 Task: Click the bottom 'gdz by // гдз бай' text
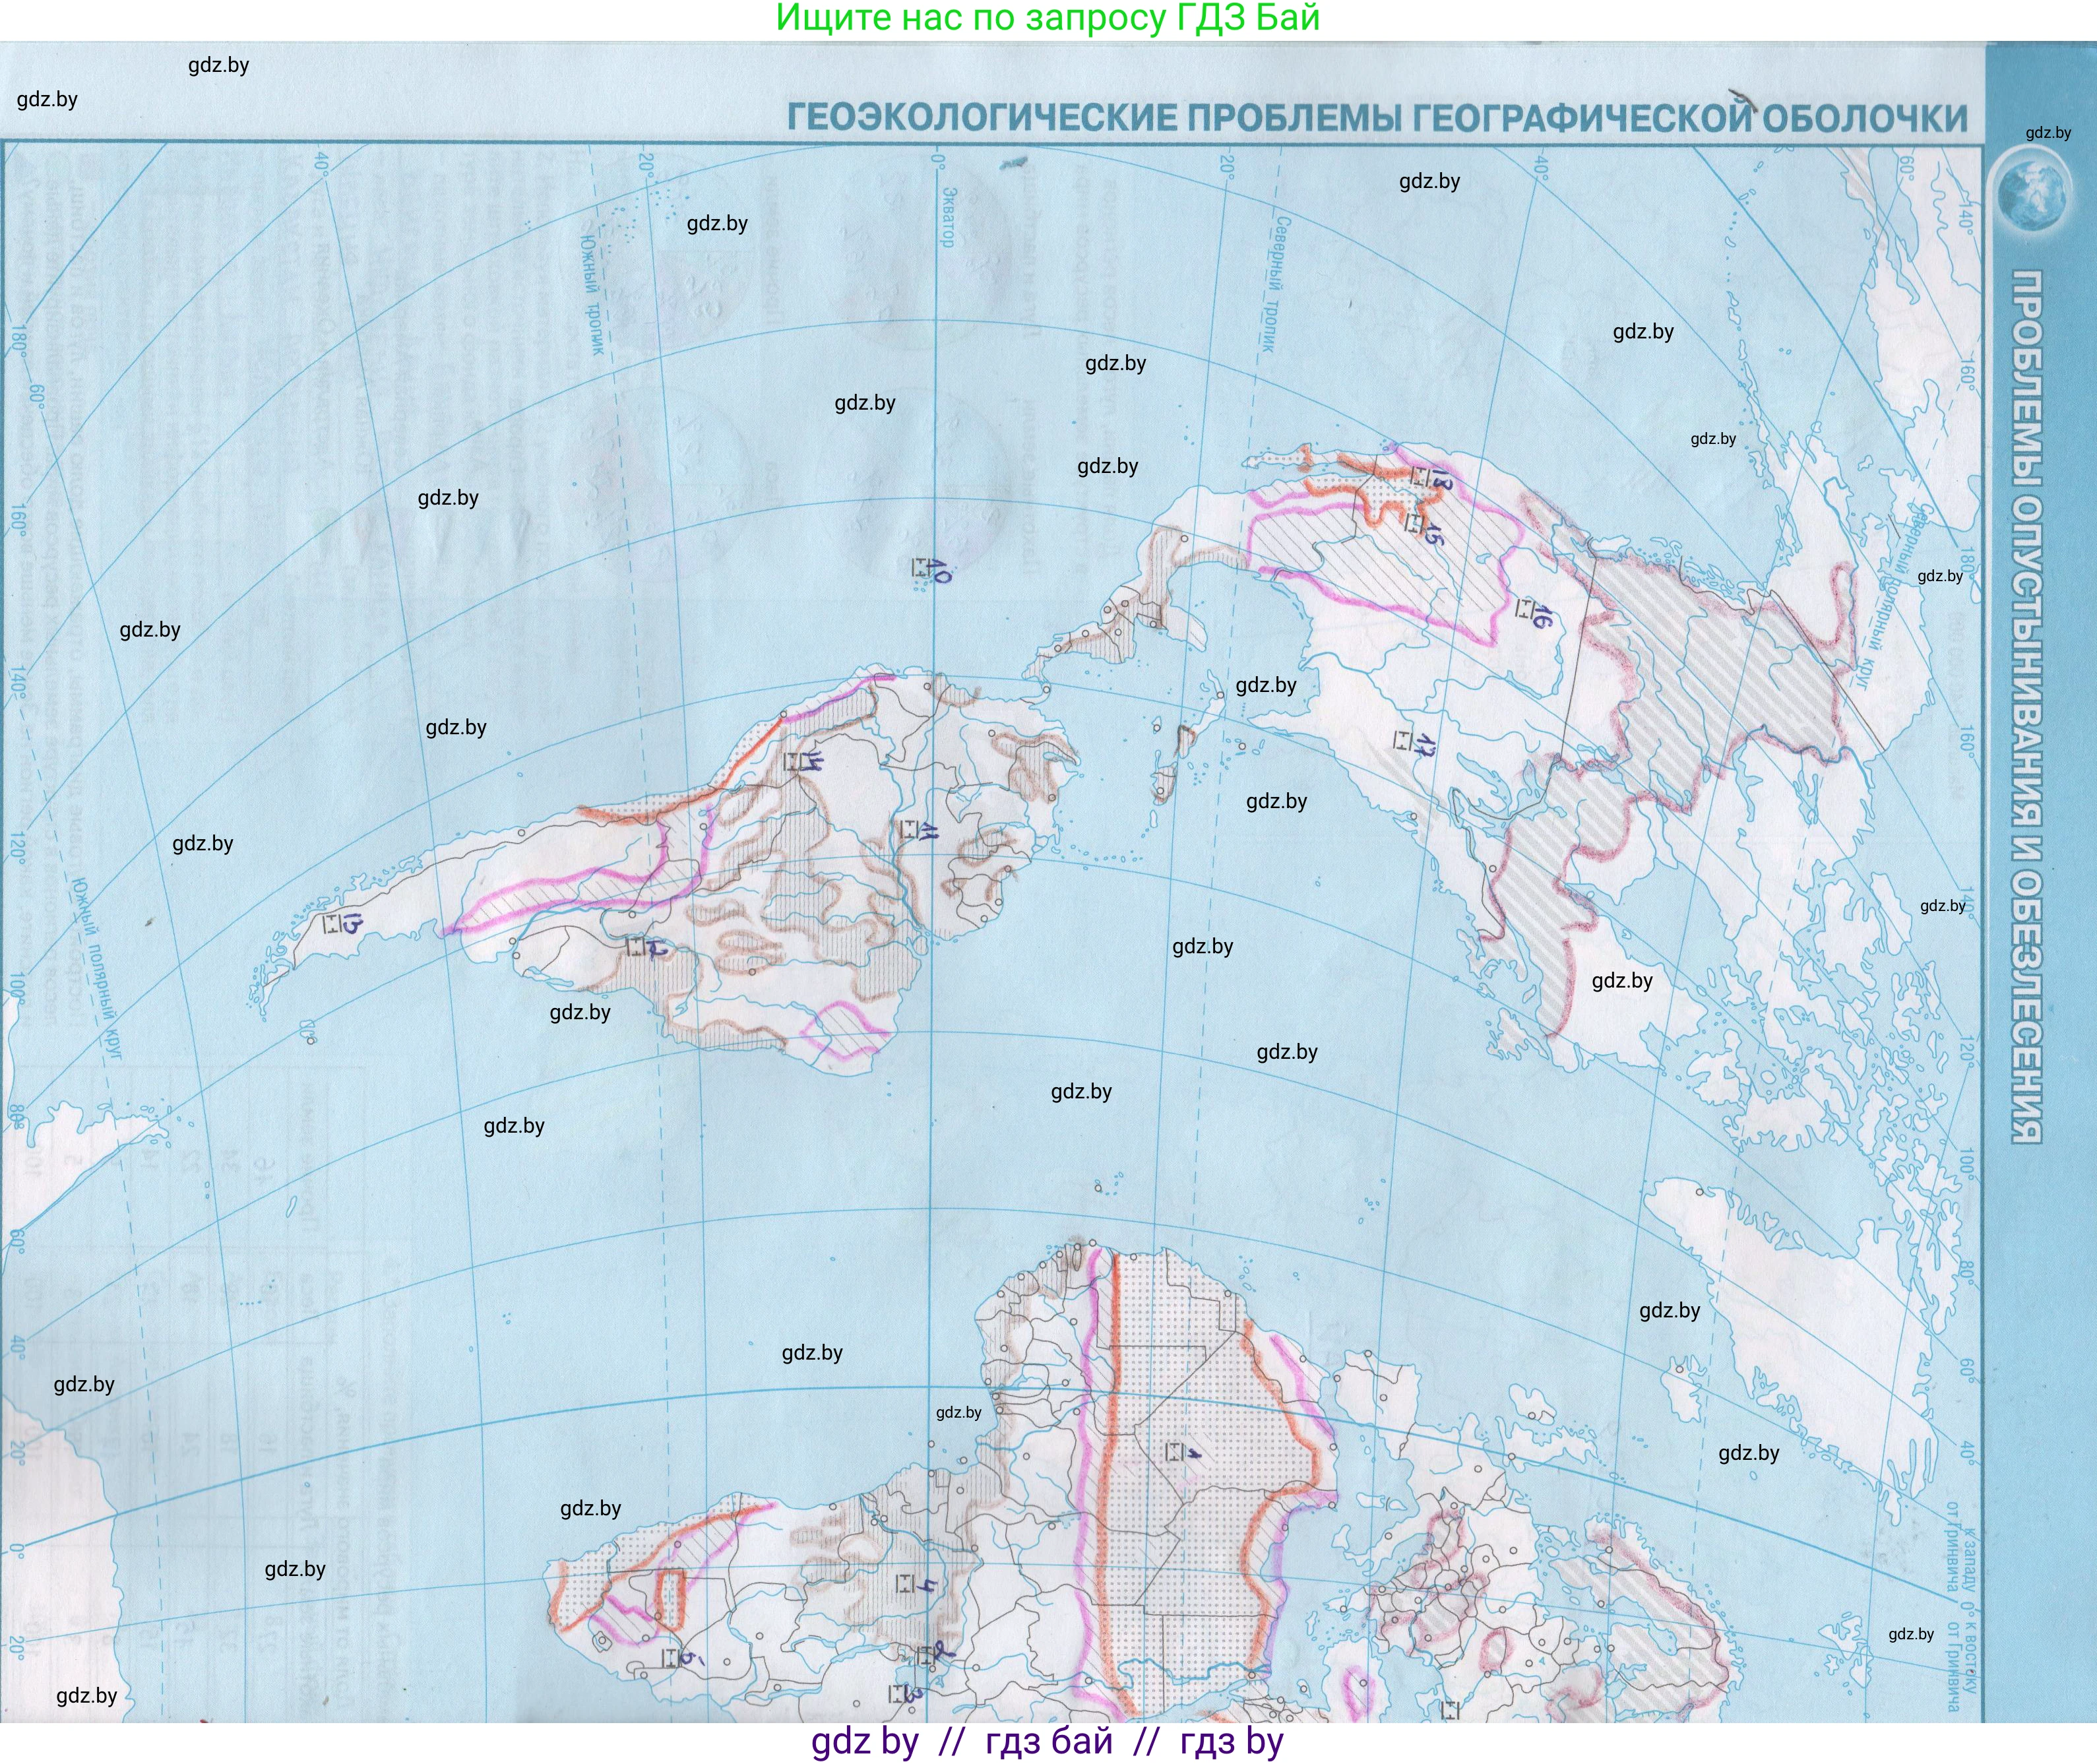[x=1047, y=1741]
